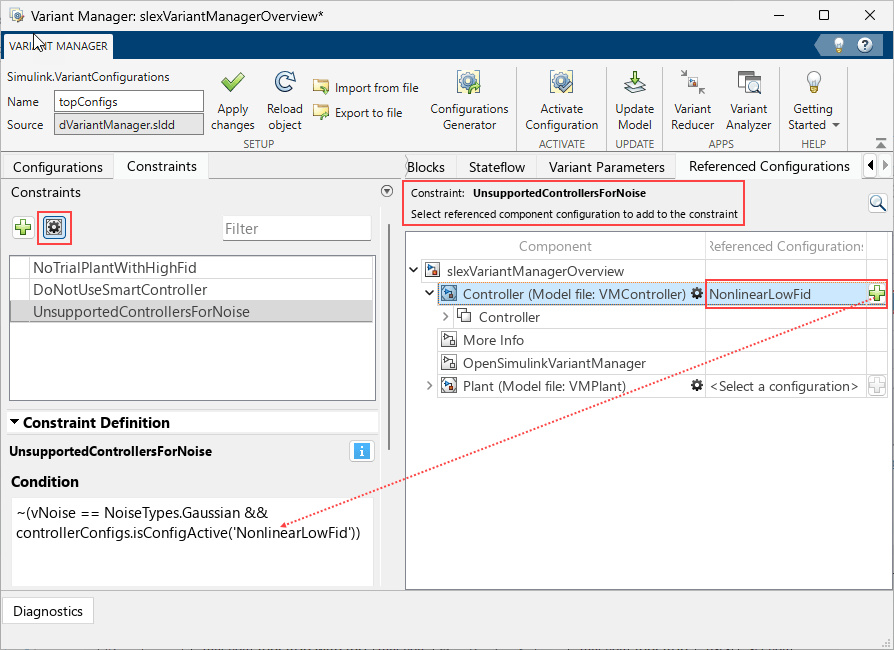Viewport: 894px width, 650px height.
Task: Select the NoTrialPlantWithHighFid constraint
Action: pyautogui.click(x=192, y=267)
